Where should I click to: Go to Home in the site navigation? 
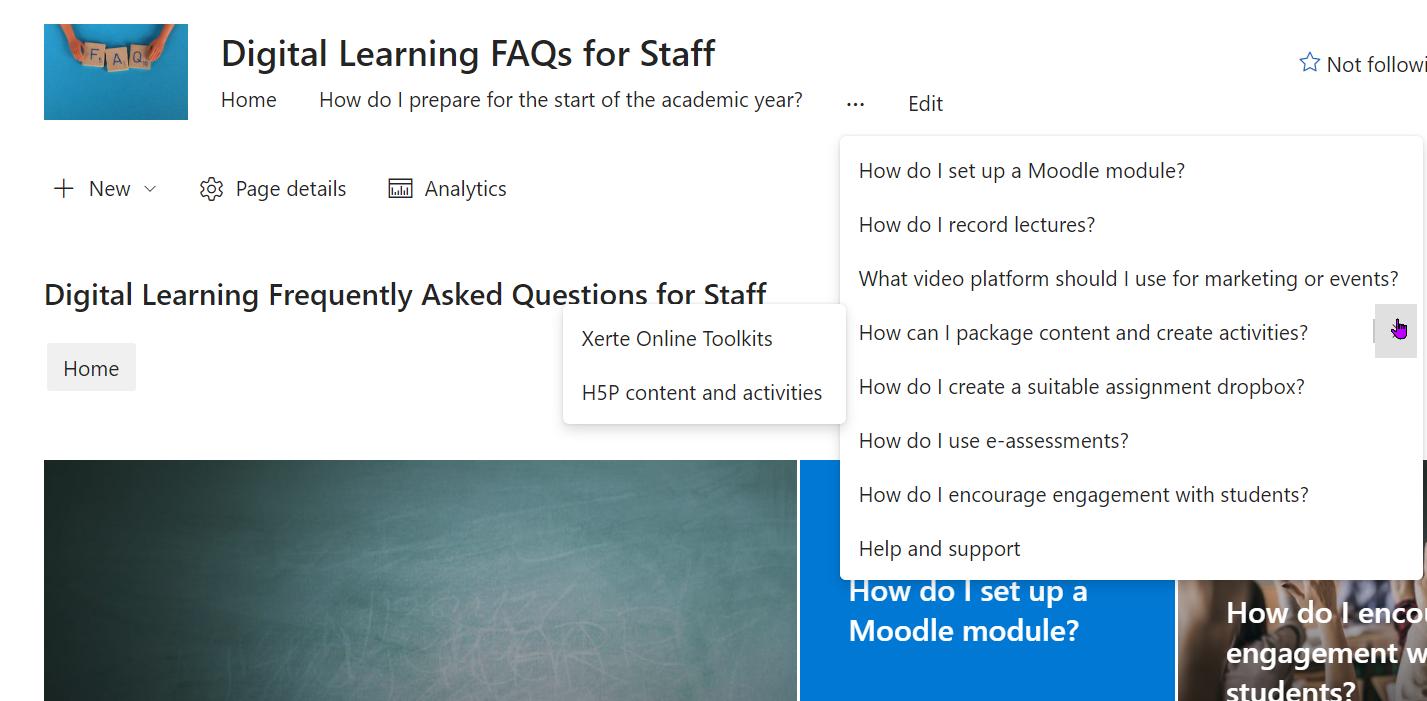(x=249, y=100)
